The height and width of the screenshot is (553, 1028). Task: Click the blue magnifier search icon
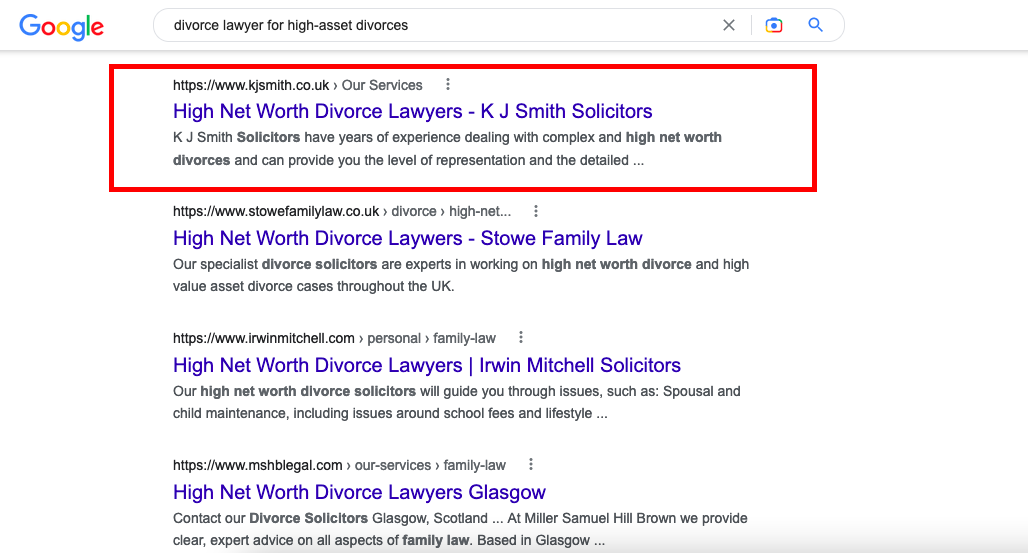(815, 25)
